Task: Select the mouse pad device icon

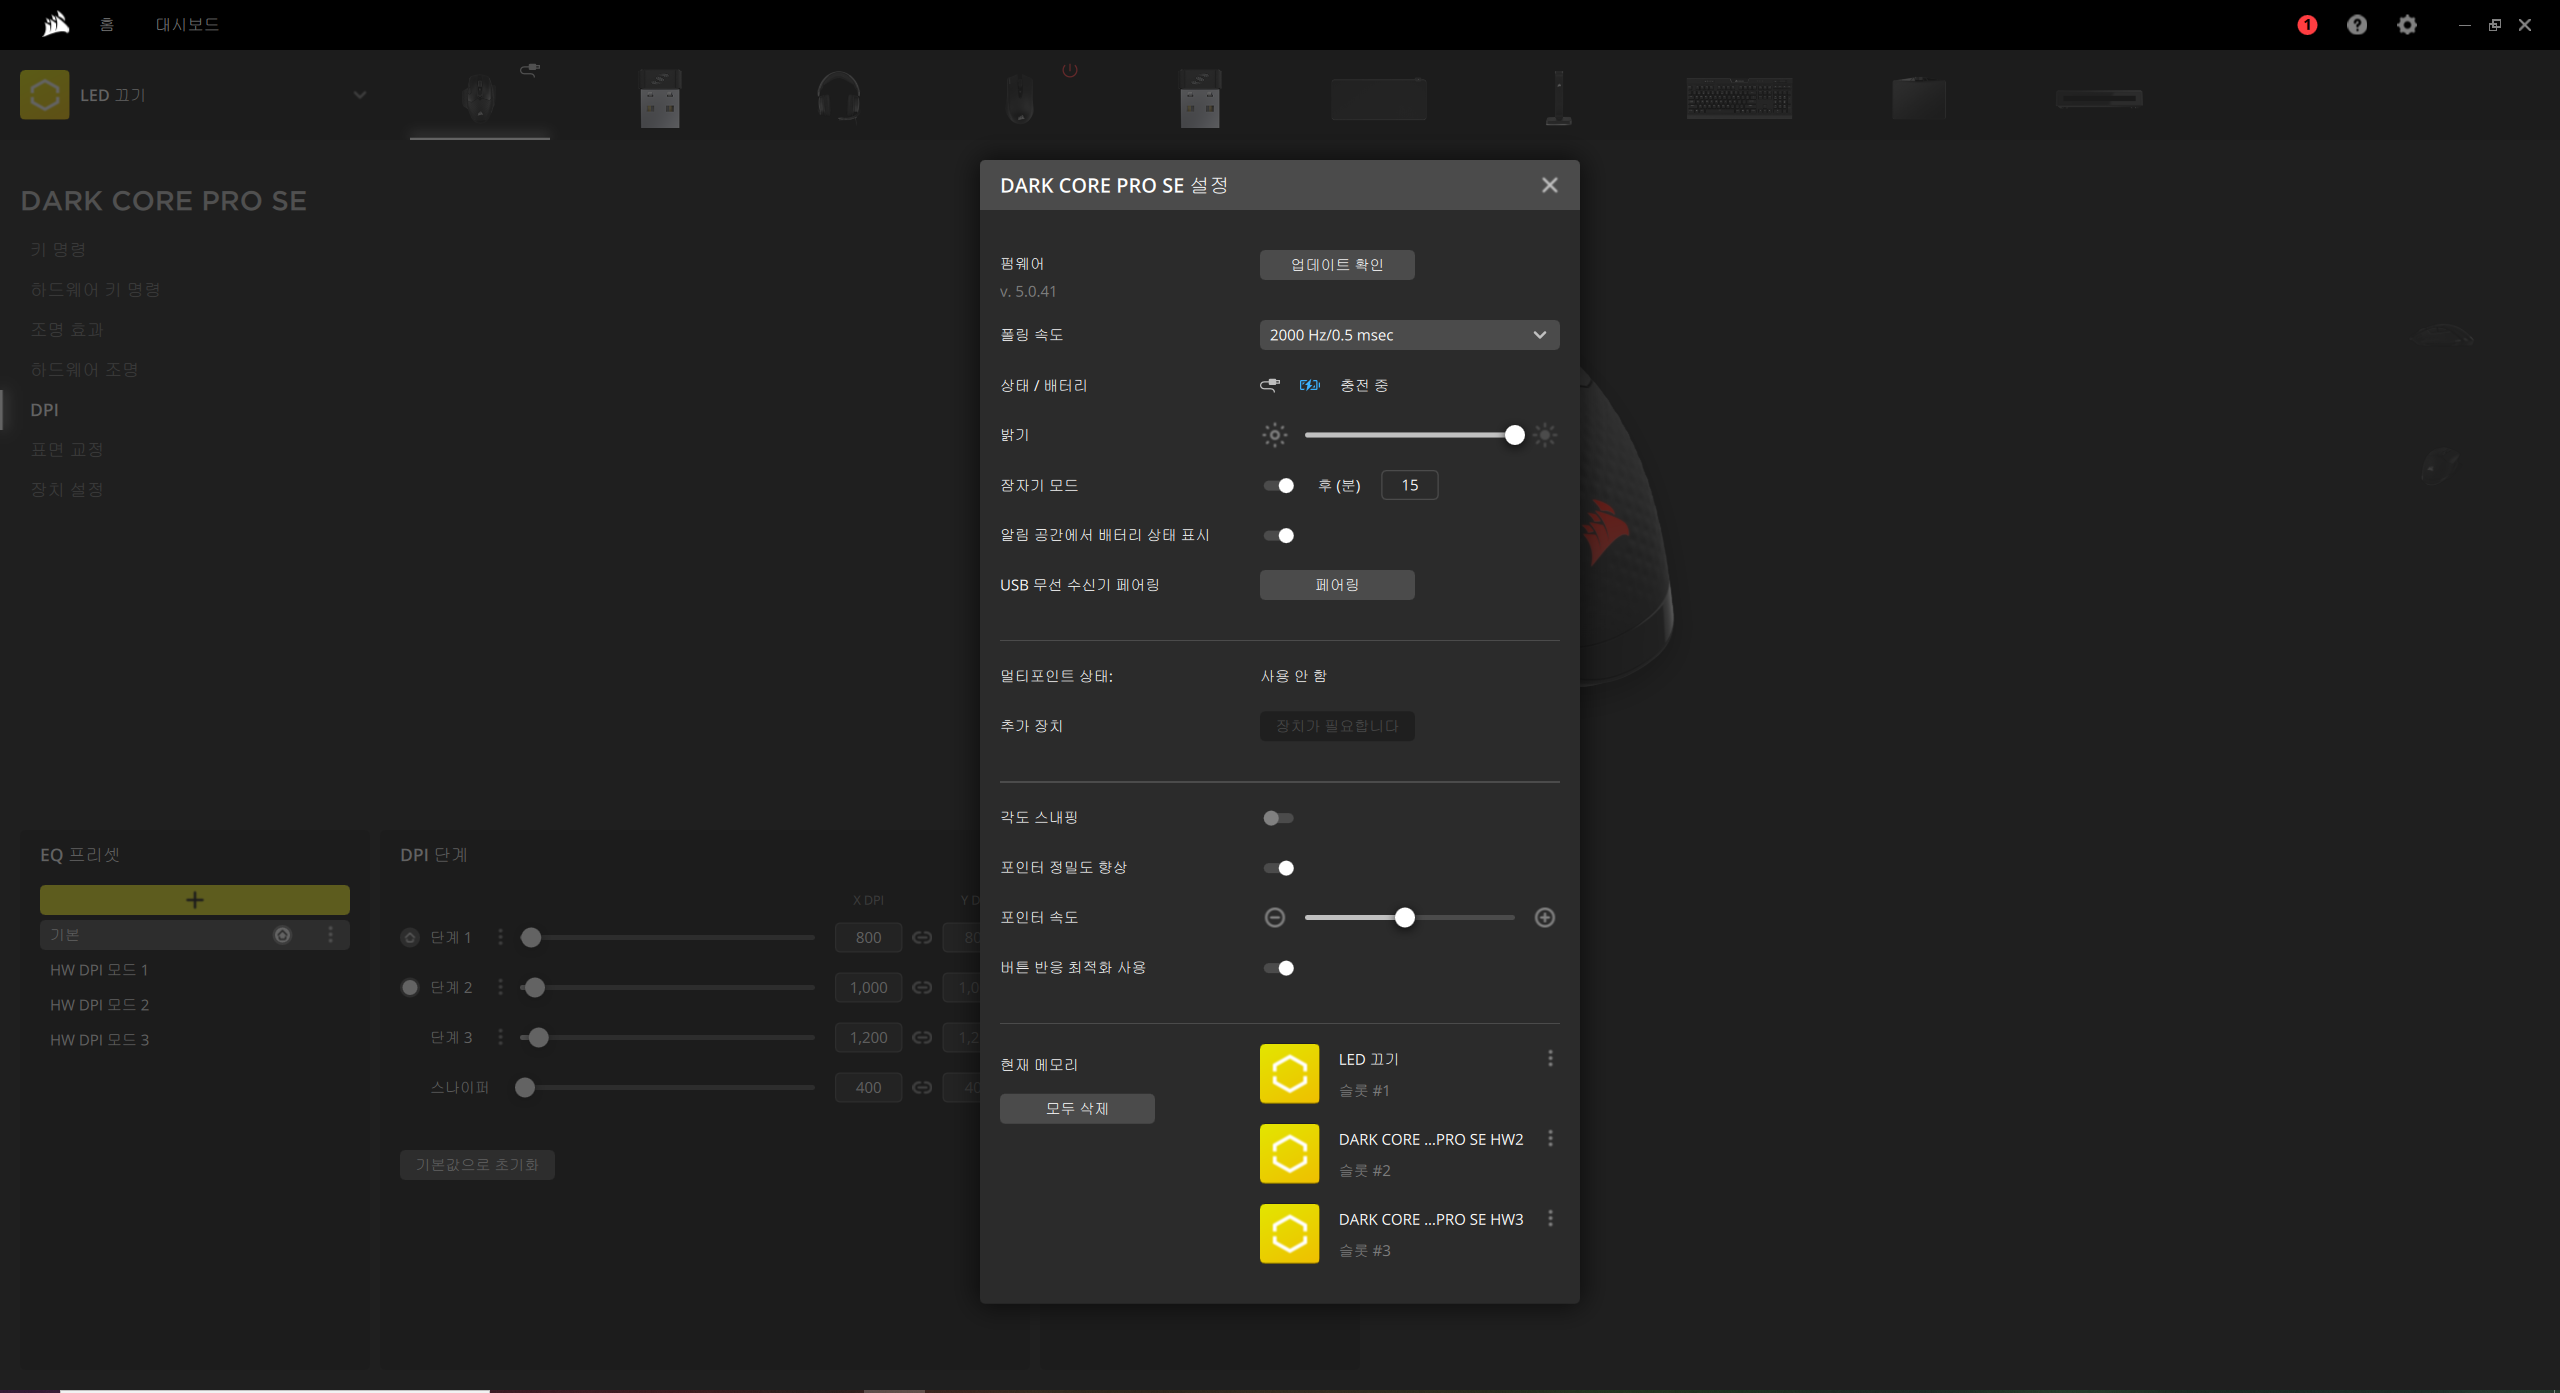Action: 1379,98
